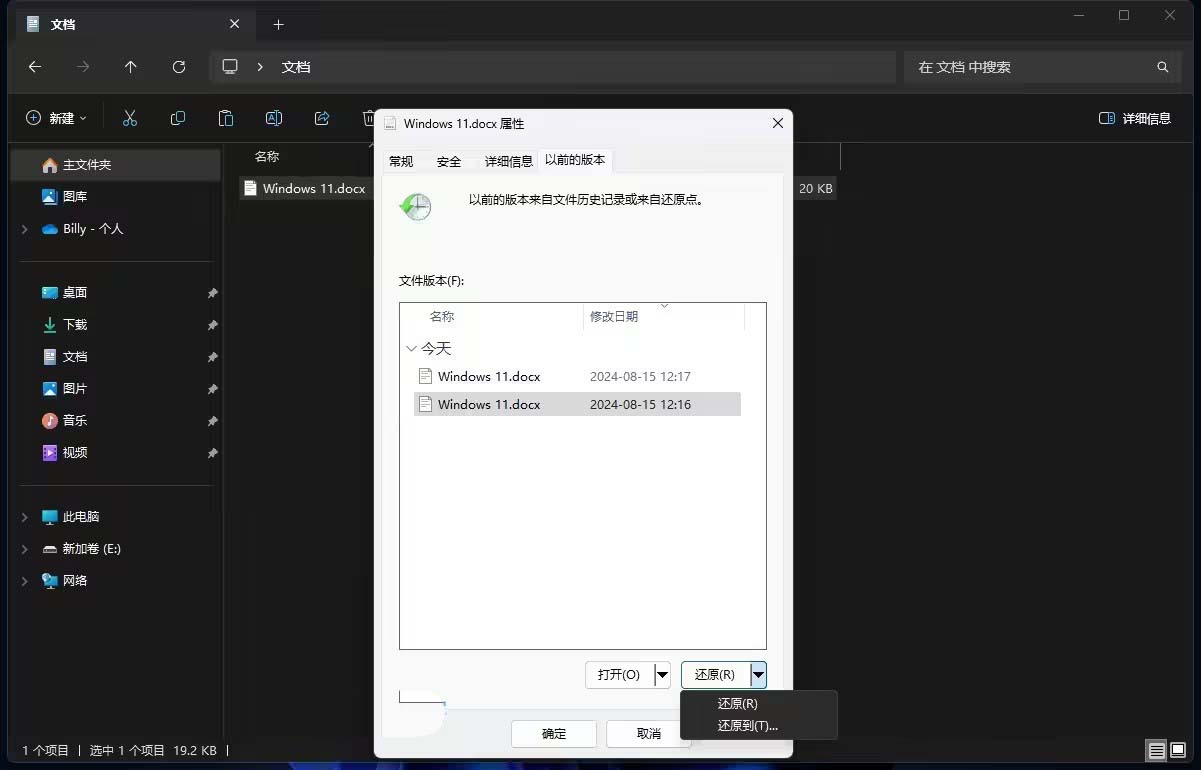This screenshot has height=770, width=1201.
Task: Switch to the 常规 tab
Action: [401, 161]
